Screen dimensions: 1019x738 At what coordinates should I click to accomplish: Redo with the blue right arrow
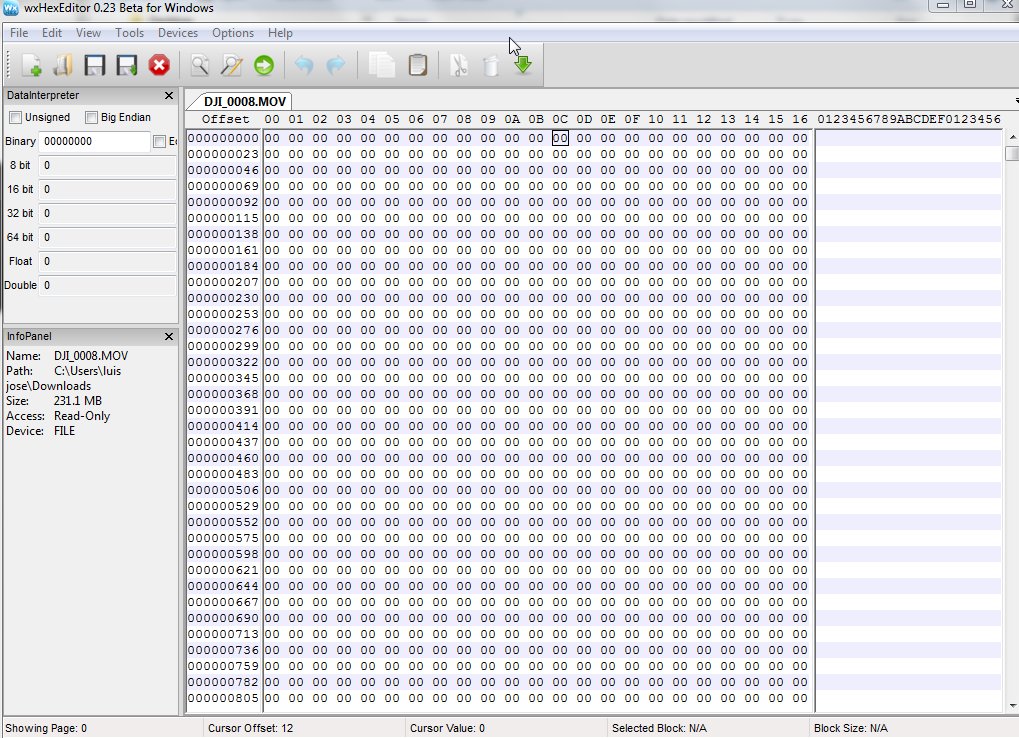(x=336, y=65)
